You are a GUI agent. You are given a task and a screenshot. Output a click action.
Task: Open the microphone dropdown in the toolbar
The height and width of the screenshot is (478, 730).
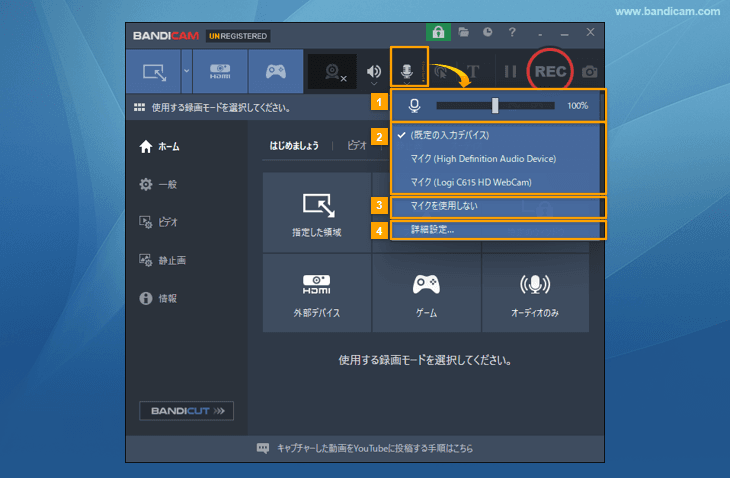[407, 72]
